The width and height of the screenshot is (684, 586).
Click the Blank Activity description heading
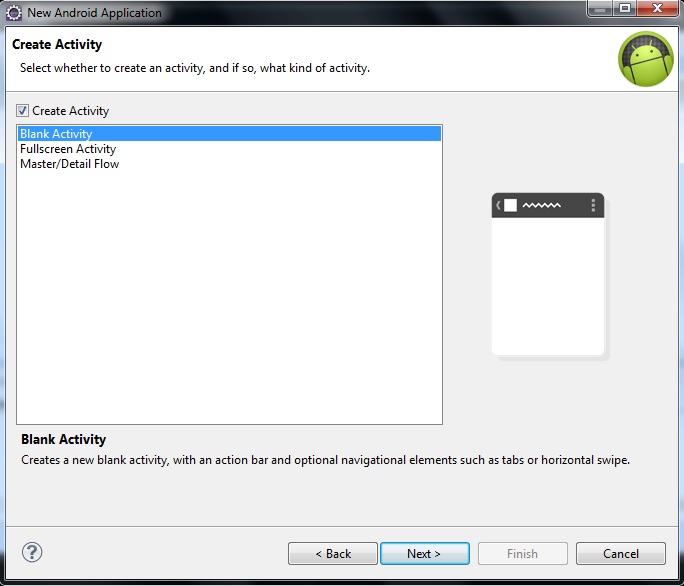64,439
